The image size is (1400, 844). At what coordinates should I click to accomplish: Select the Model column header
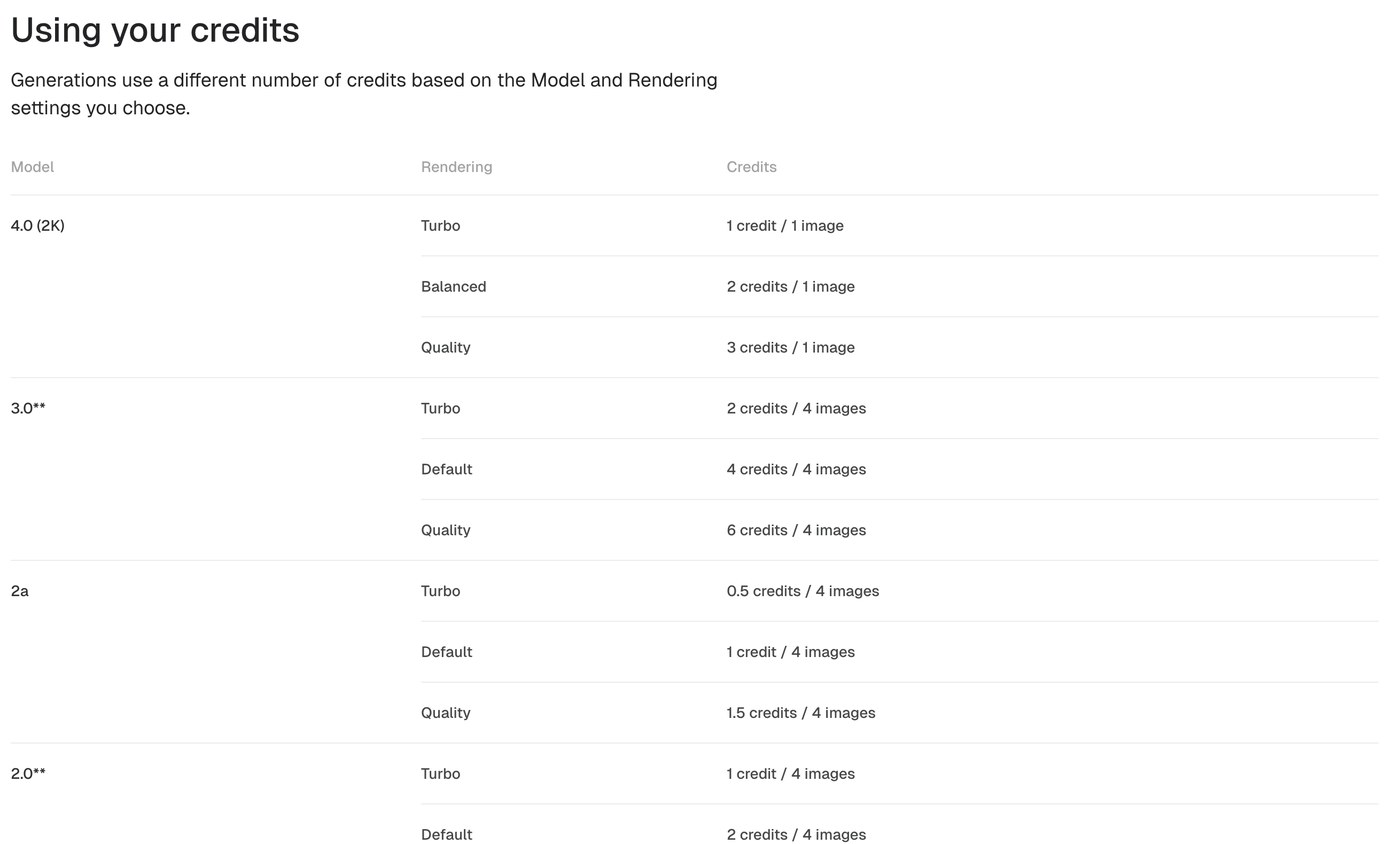(32, 167)
